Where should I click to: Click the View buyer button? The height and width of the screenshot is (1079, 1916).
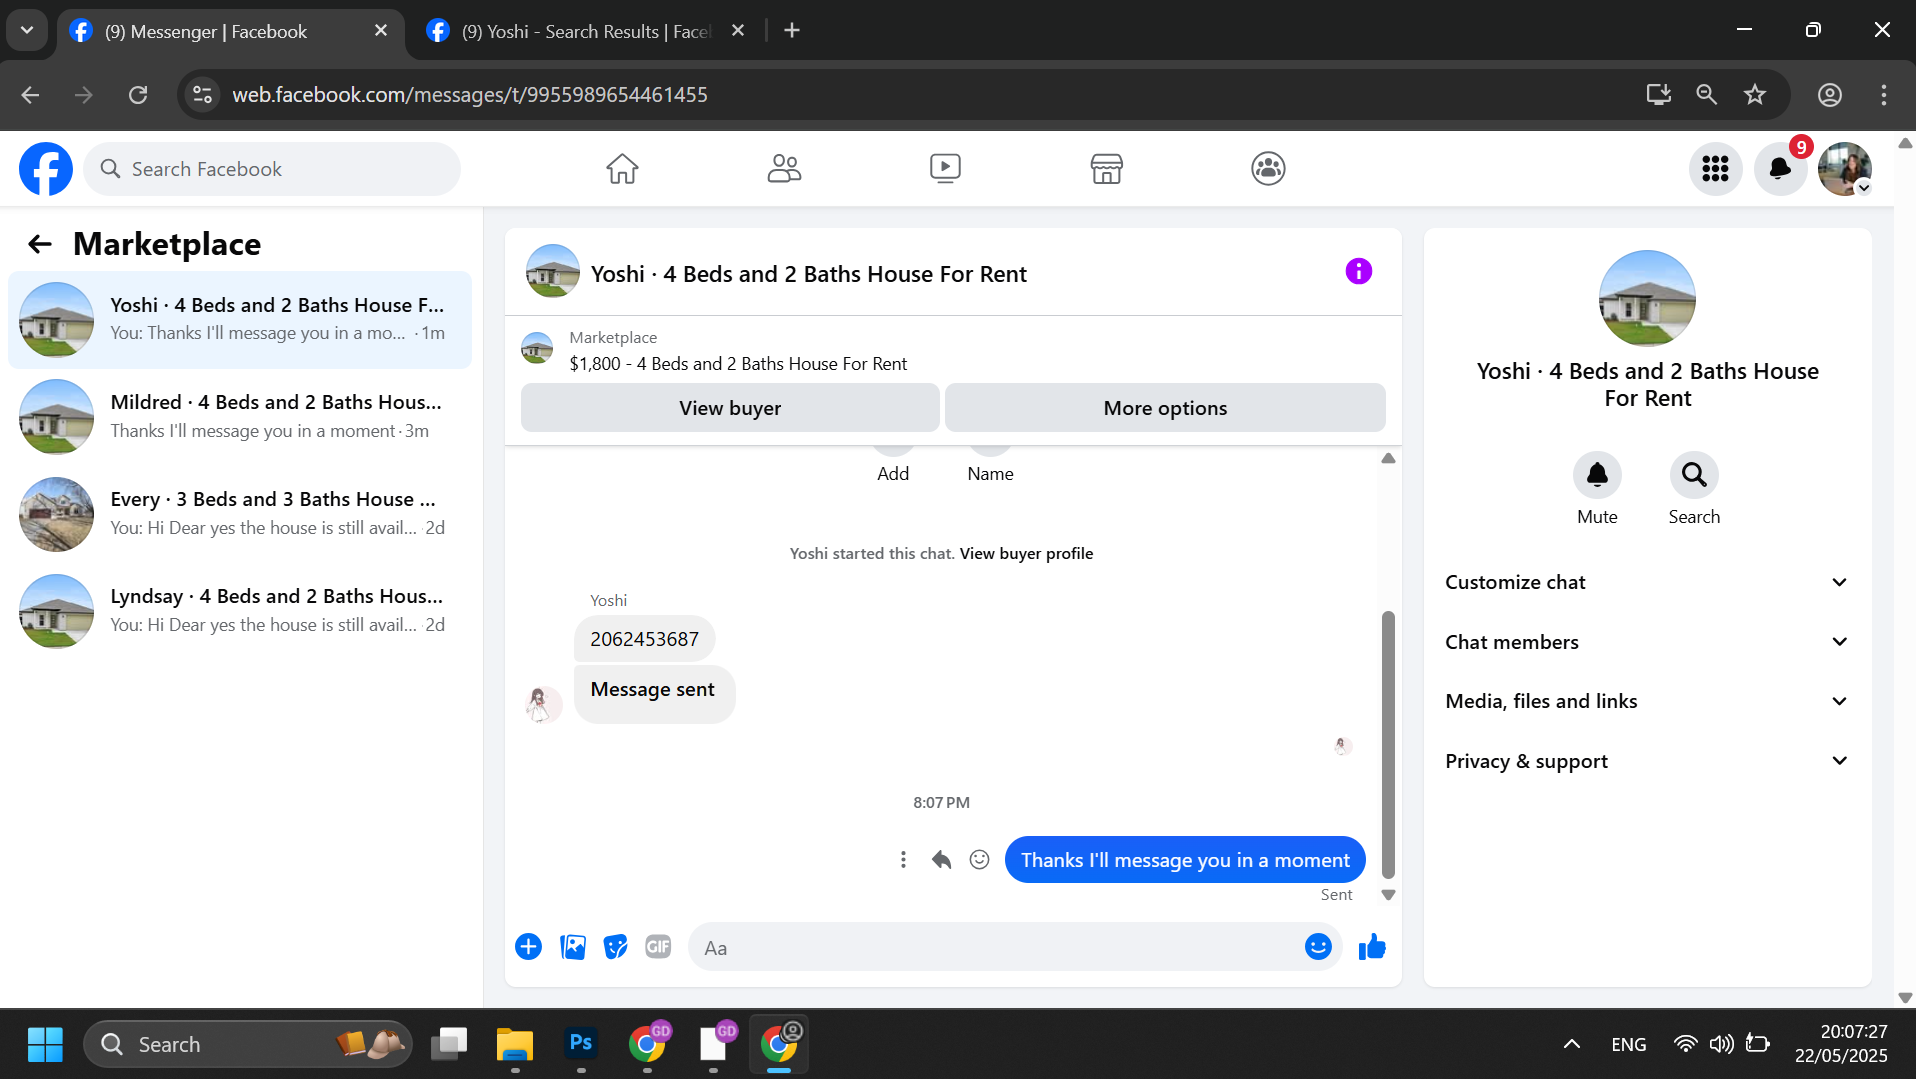(730, 408)
